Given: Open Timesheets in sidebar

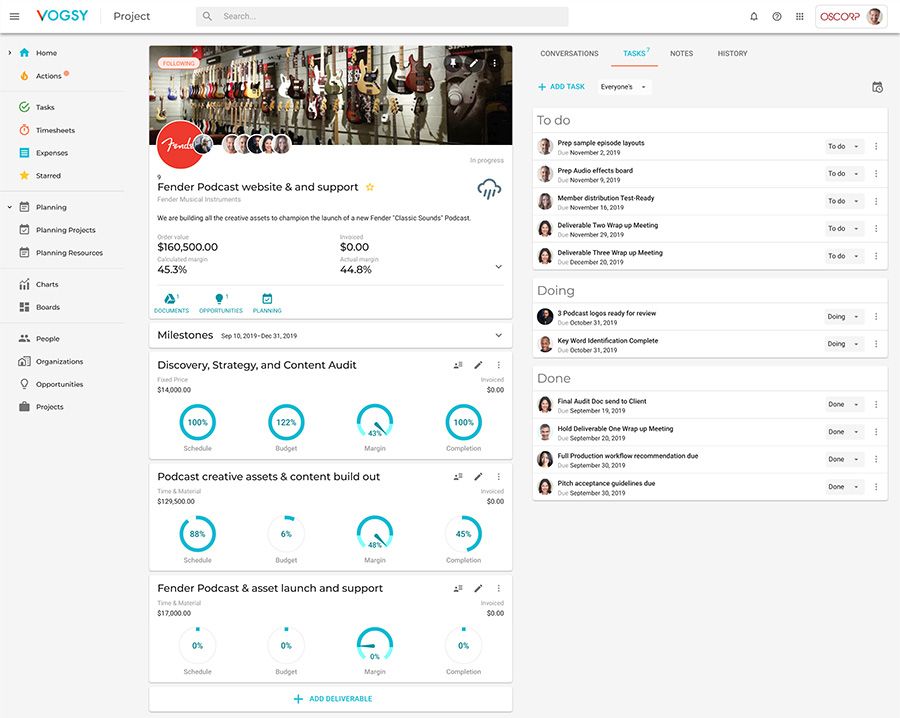Looking at the screenshot, I should (x=55, y=130).
